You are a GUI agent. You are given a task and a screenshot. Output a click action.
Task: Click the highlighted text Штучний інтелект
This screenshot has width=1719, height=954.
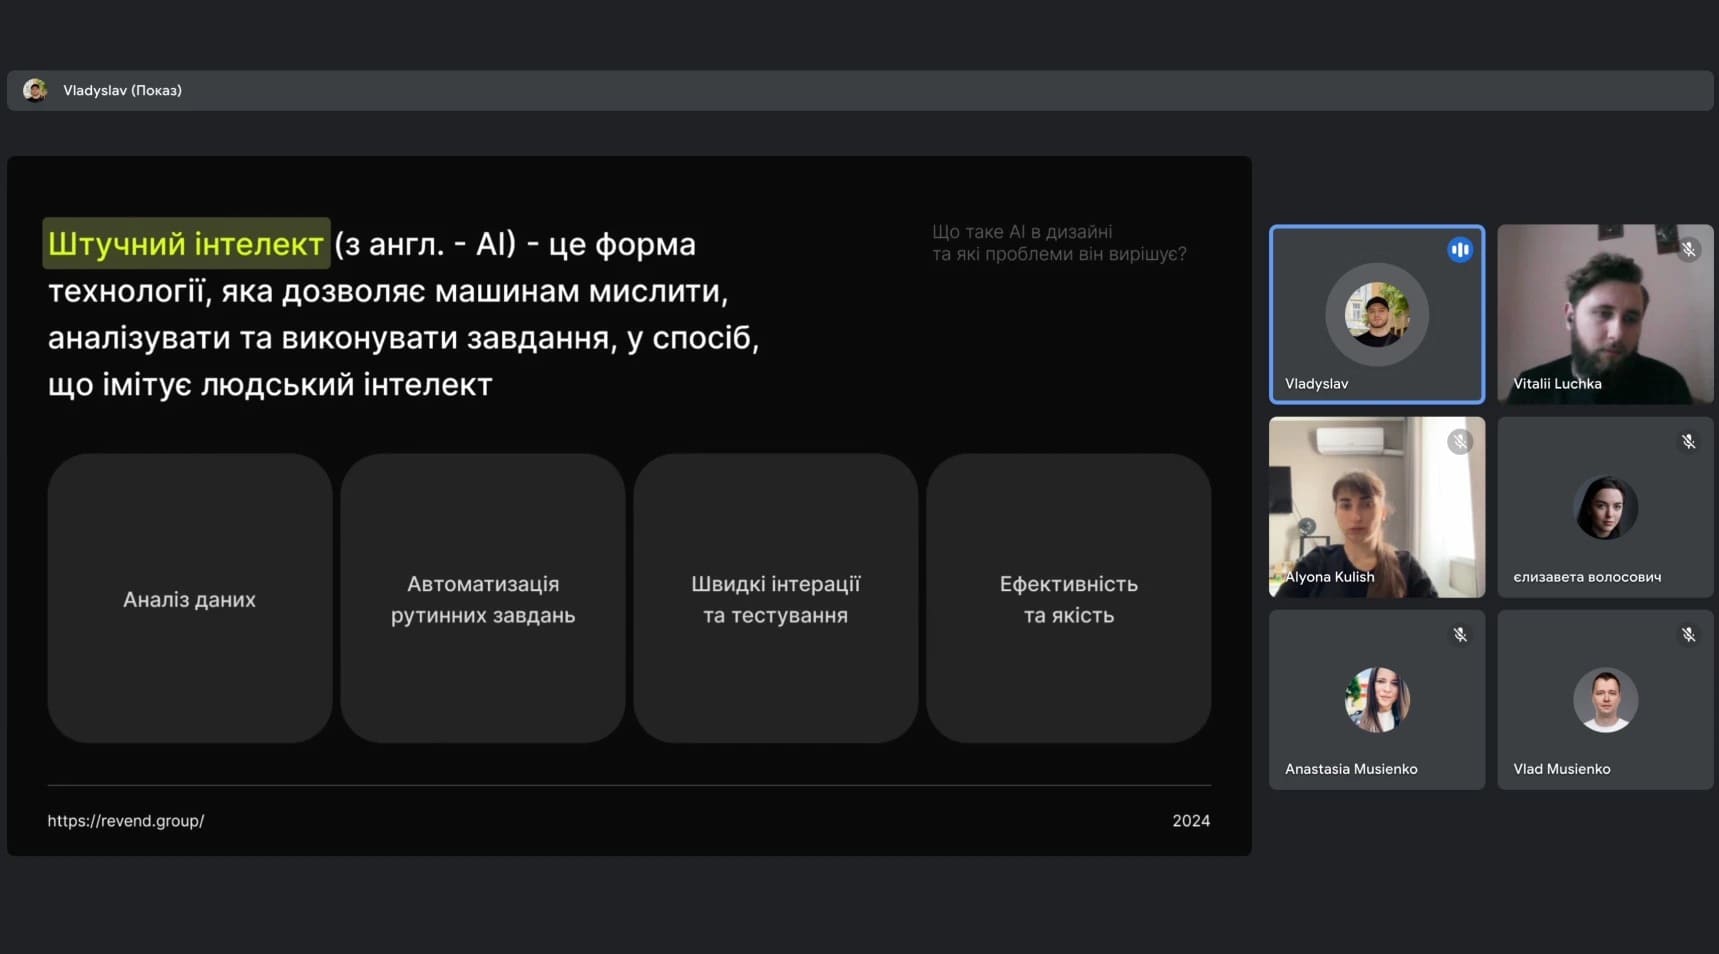tap(185, 243)
